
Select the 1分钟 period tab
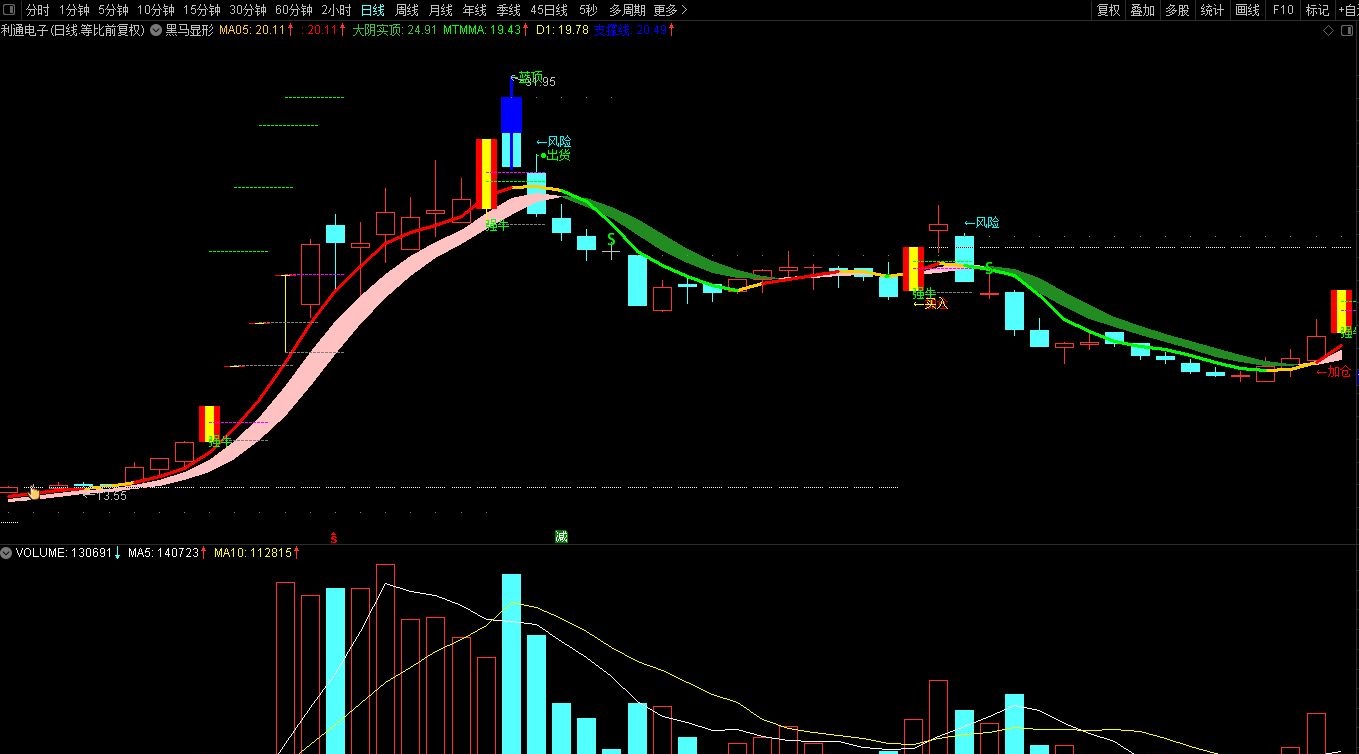[74, 10]
